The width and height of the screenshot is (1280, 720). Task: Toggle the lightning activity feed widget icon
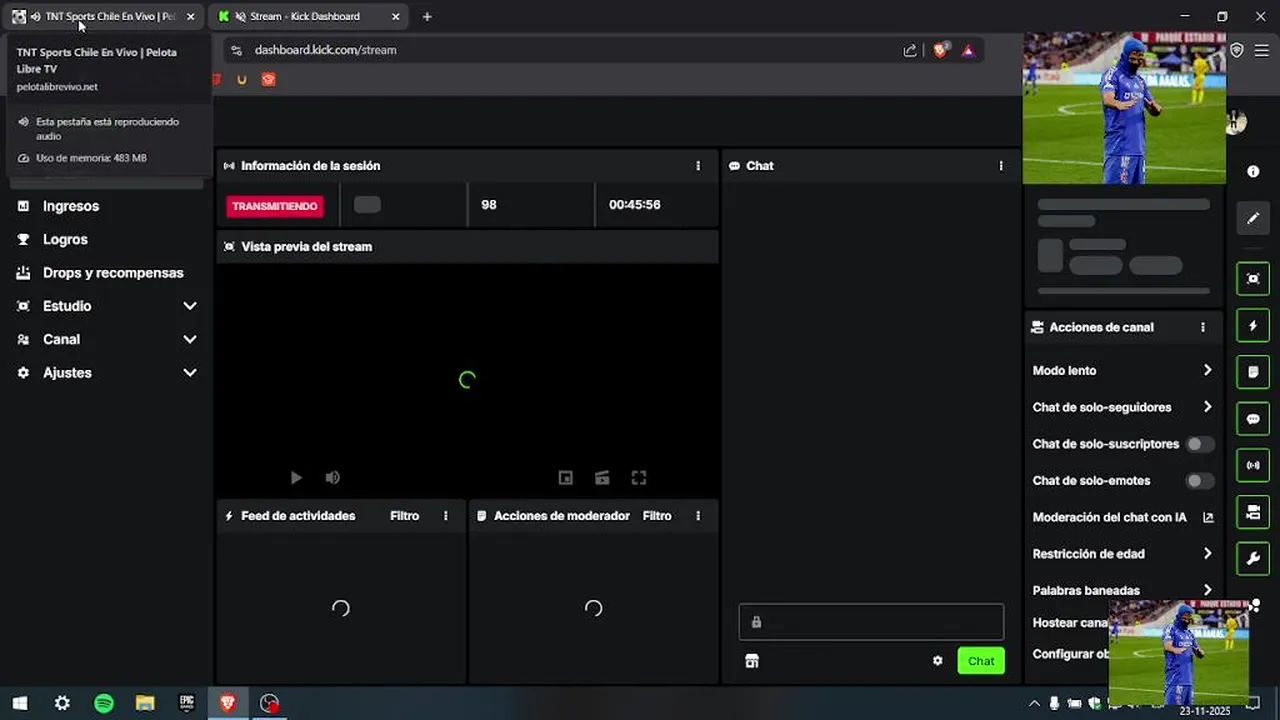pyautogui.click(x=1253, y=326)
